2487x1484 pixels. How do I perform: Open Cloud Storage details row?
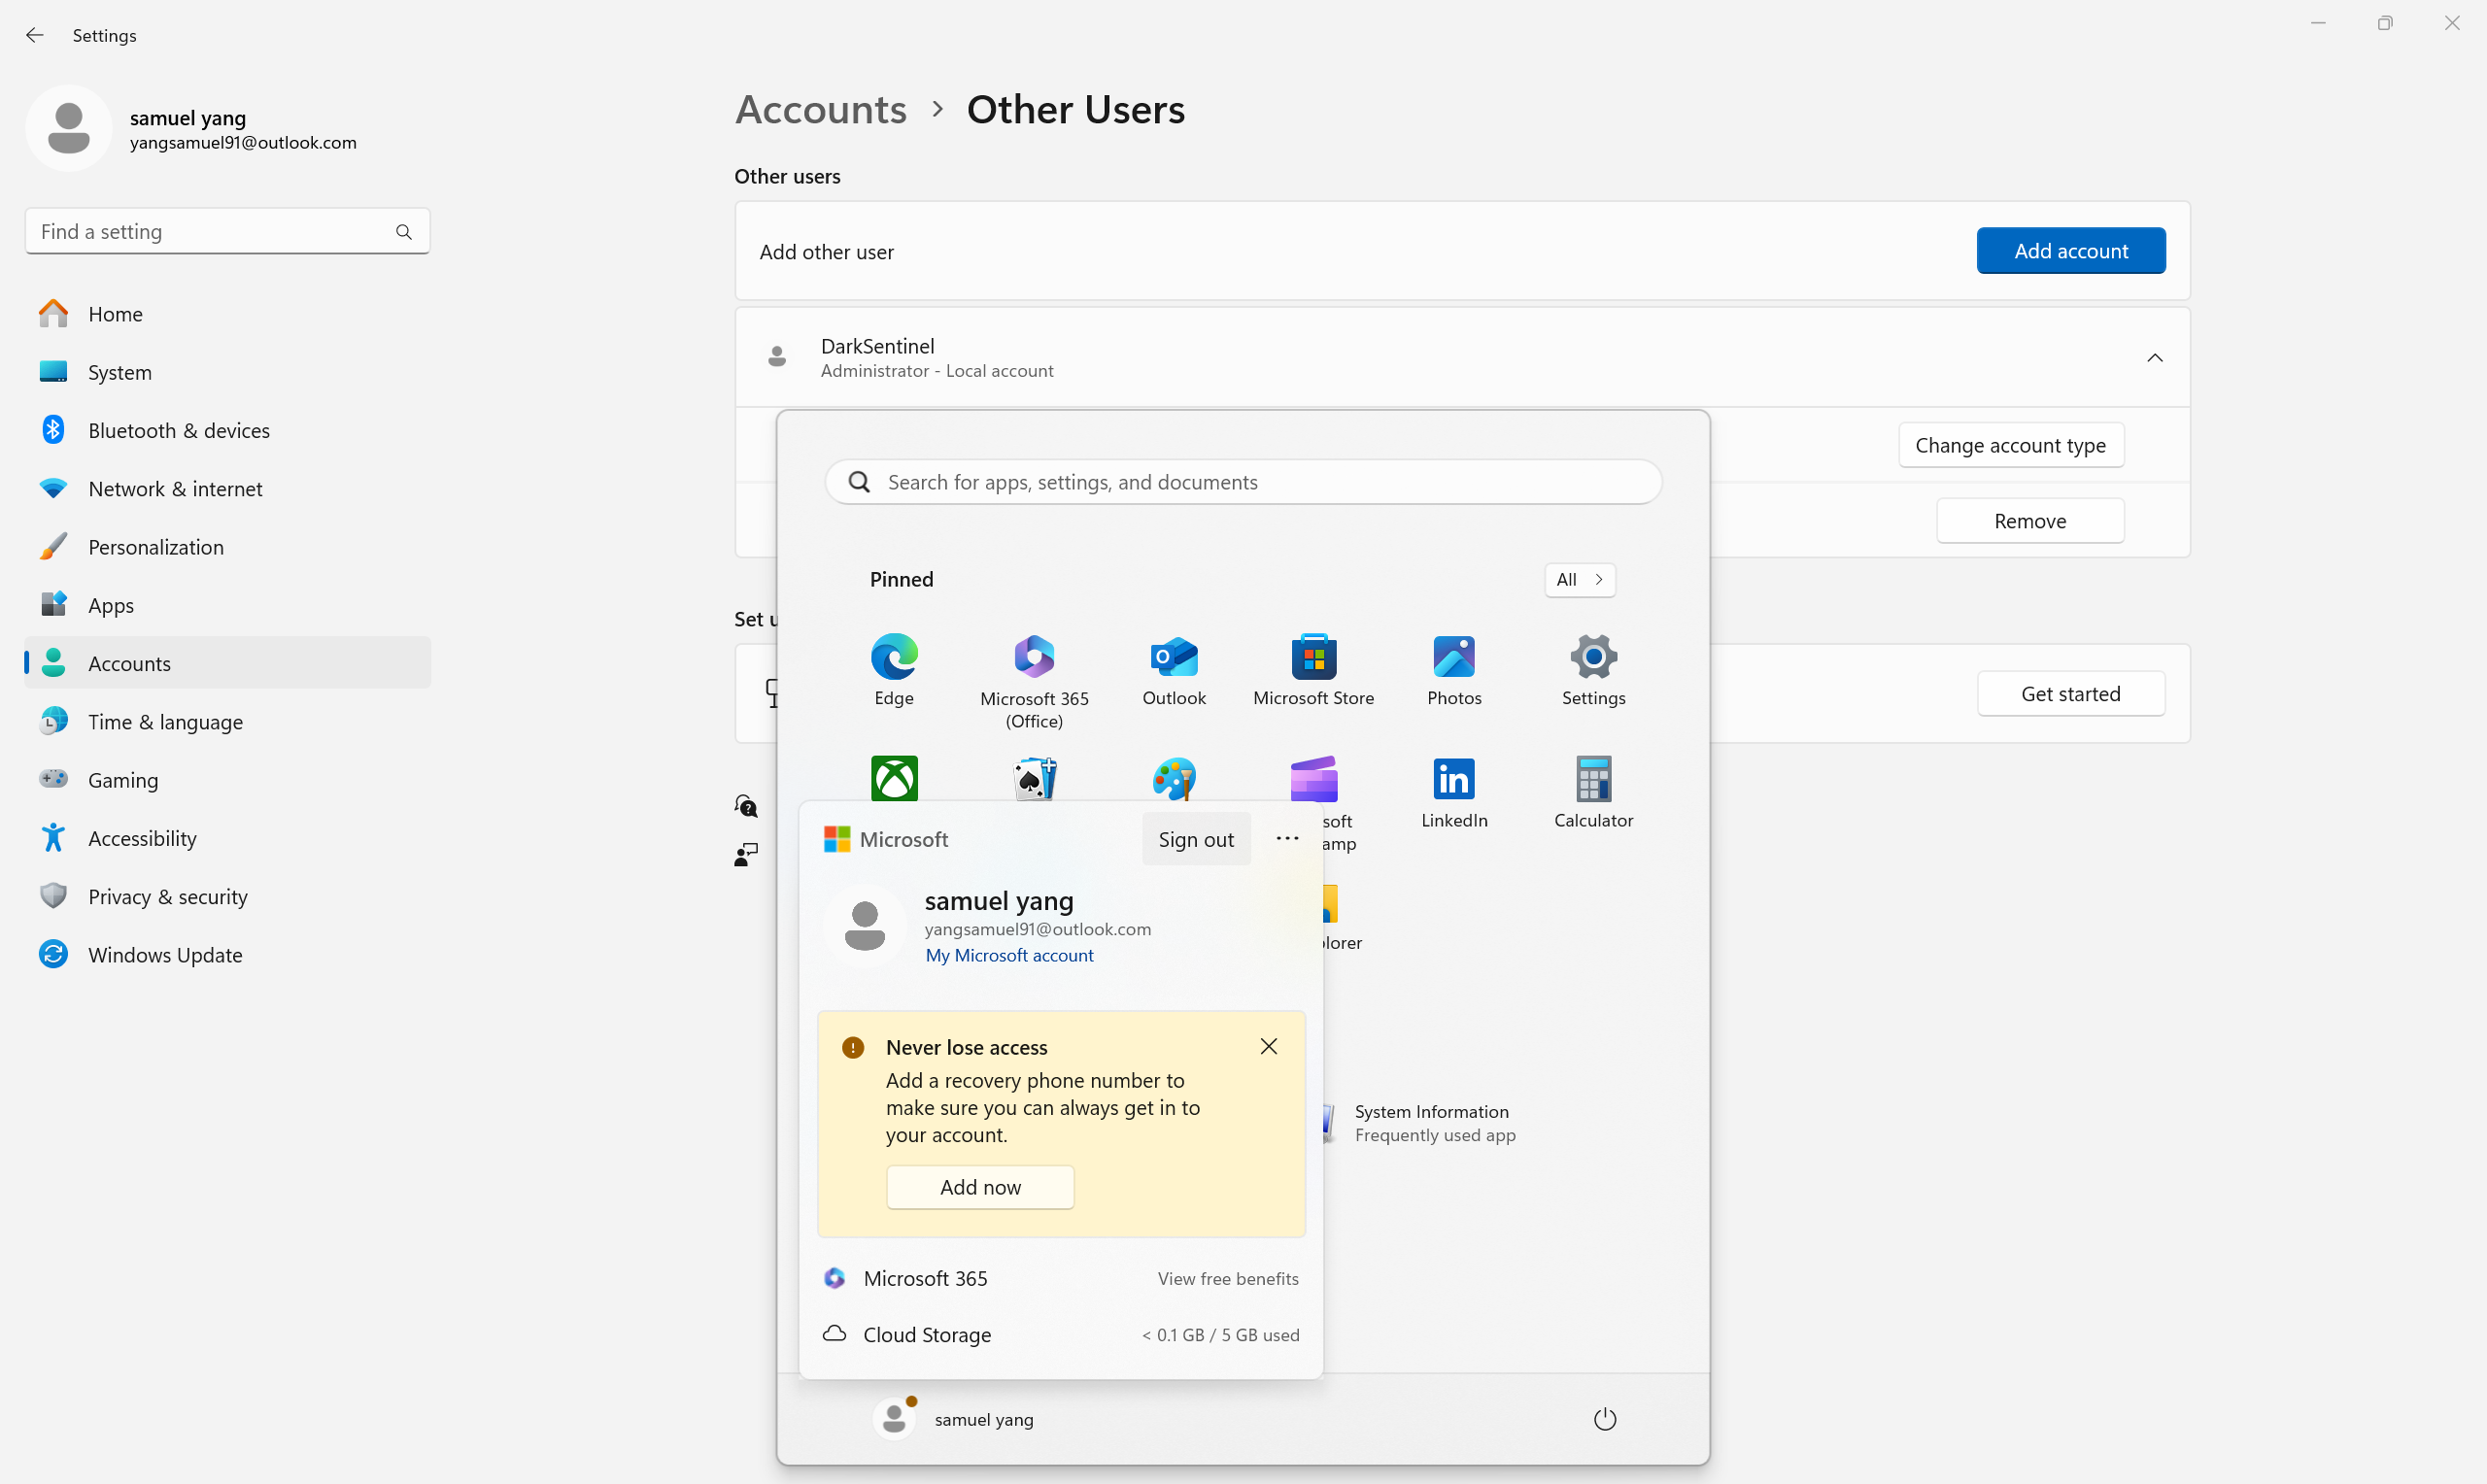pos(1060,1334)
